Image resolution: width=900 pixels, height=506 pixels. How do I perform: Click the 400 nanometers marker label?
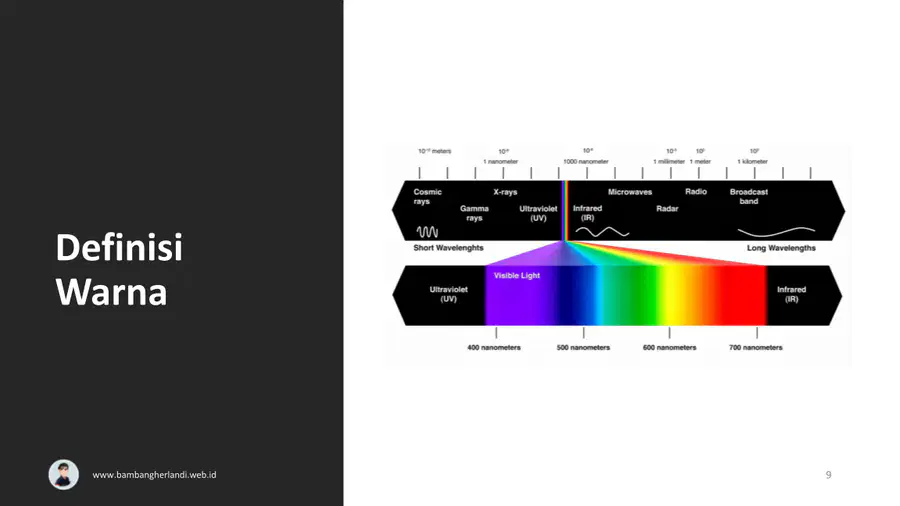[x=494, y=348]
